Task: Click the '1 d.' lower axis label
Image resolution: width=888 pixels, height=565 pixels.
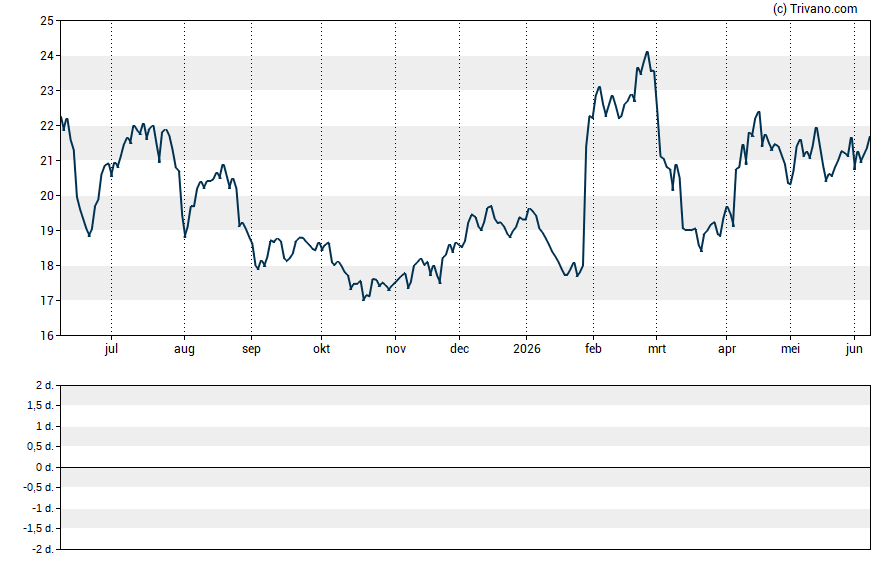Action: [45, 426]
